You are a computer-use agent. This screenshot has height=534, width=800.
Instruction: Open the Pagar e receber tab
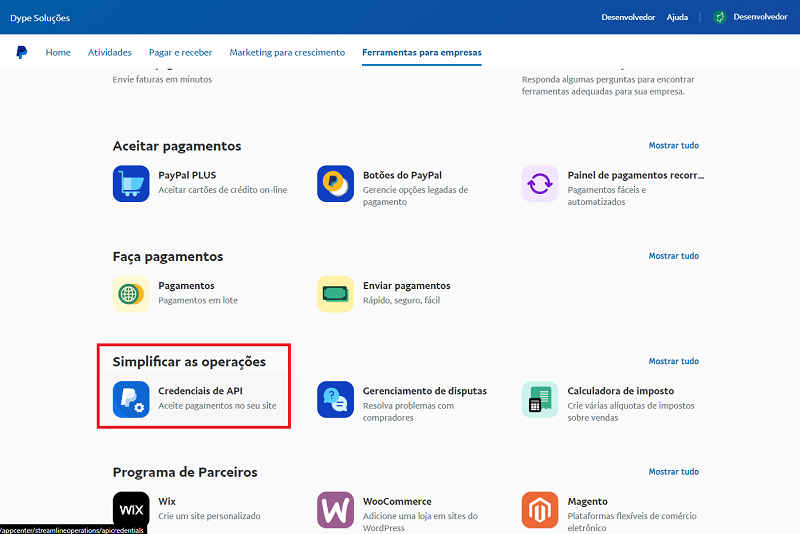click(x=181, y=53)
